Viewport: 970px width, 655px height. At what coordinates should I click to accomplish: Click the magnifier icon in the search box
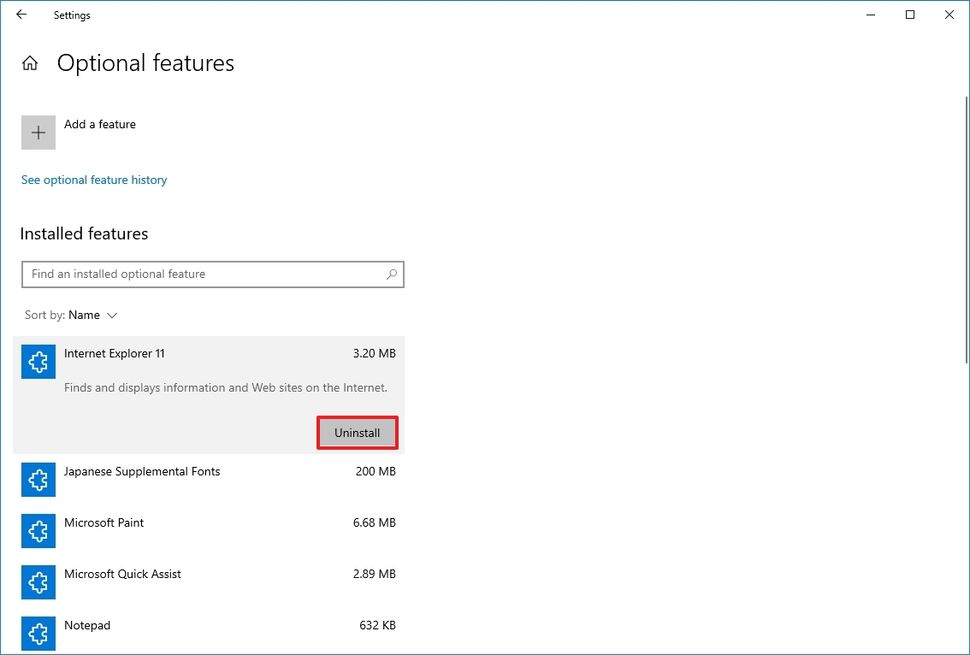point(391,274)
